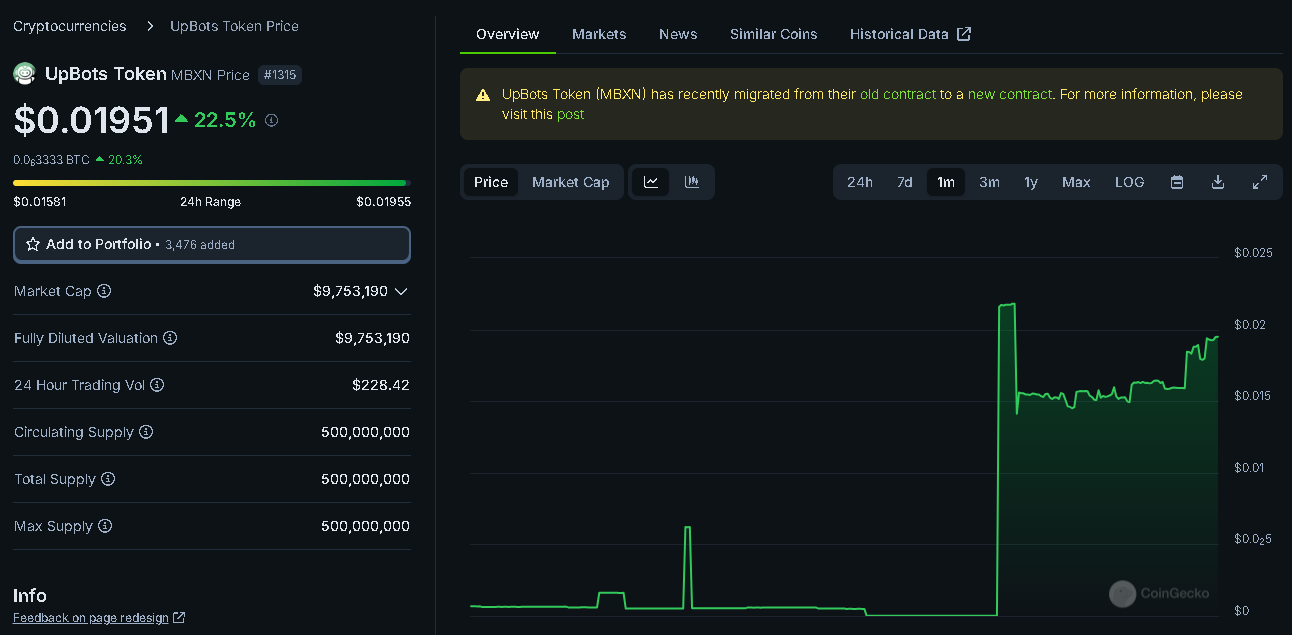Switch to the candlestick chart icon

point(691,182)
